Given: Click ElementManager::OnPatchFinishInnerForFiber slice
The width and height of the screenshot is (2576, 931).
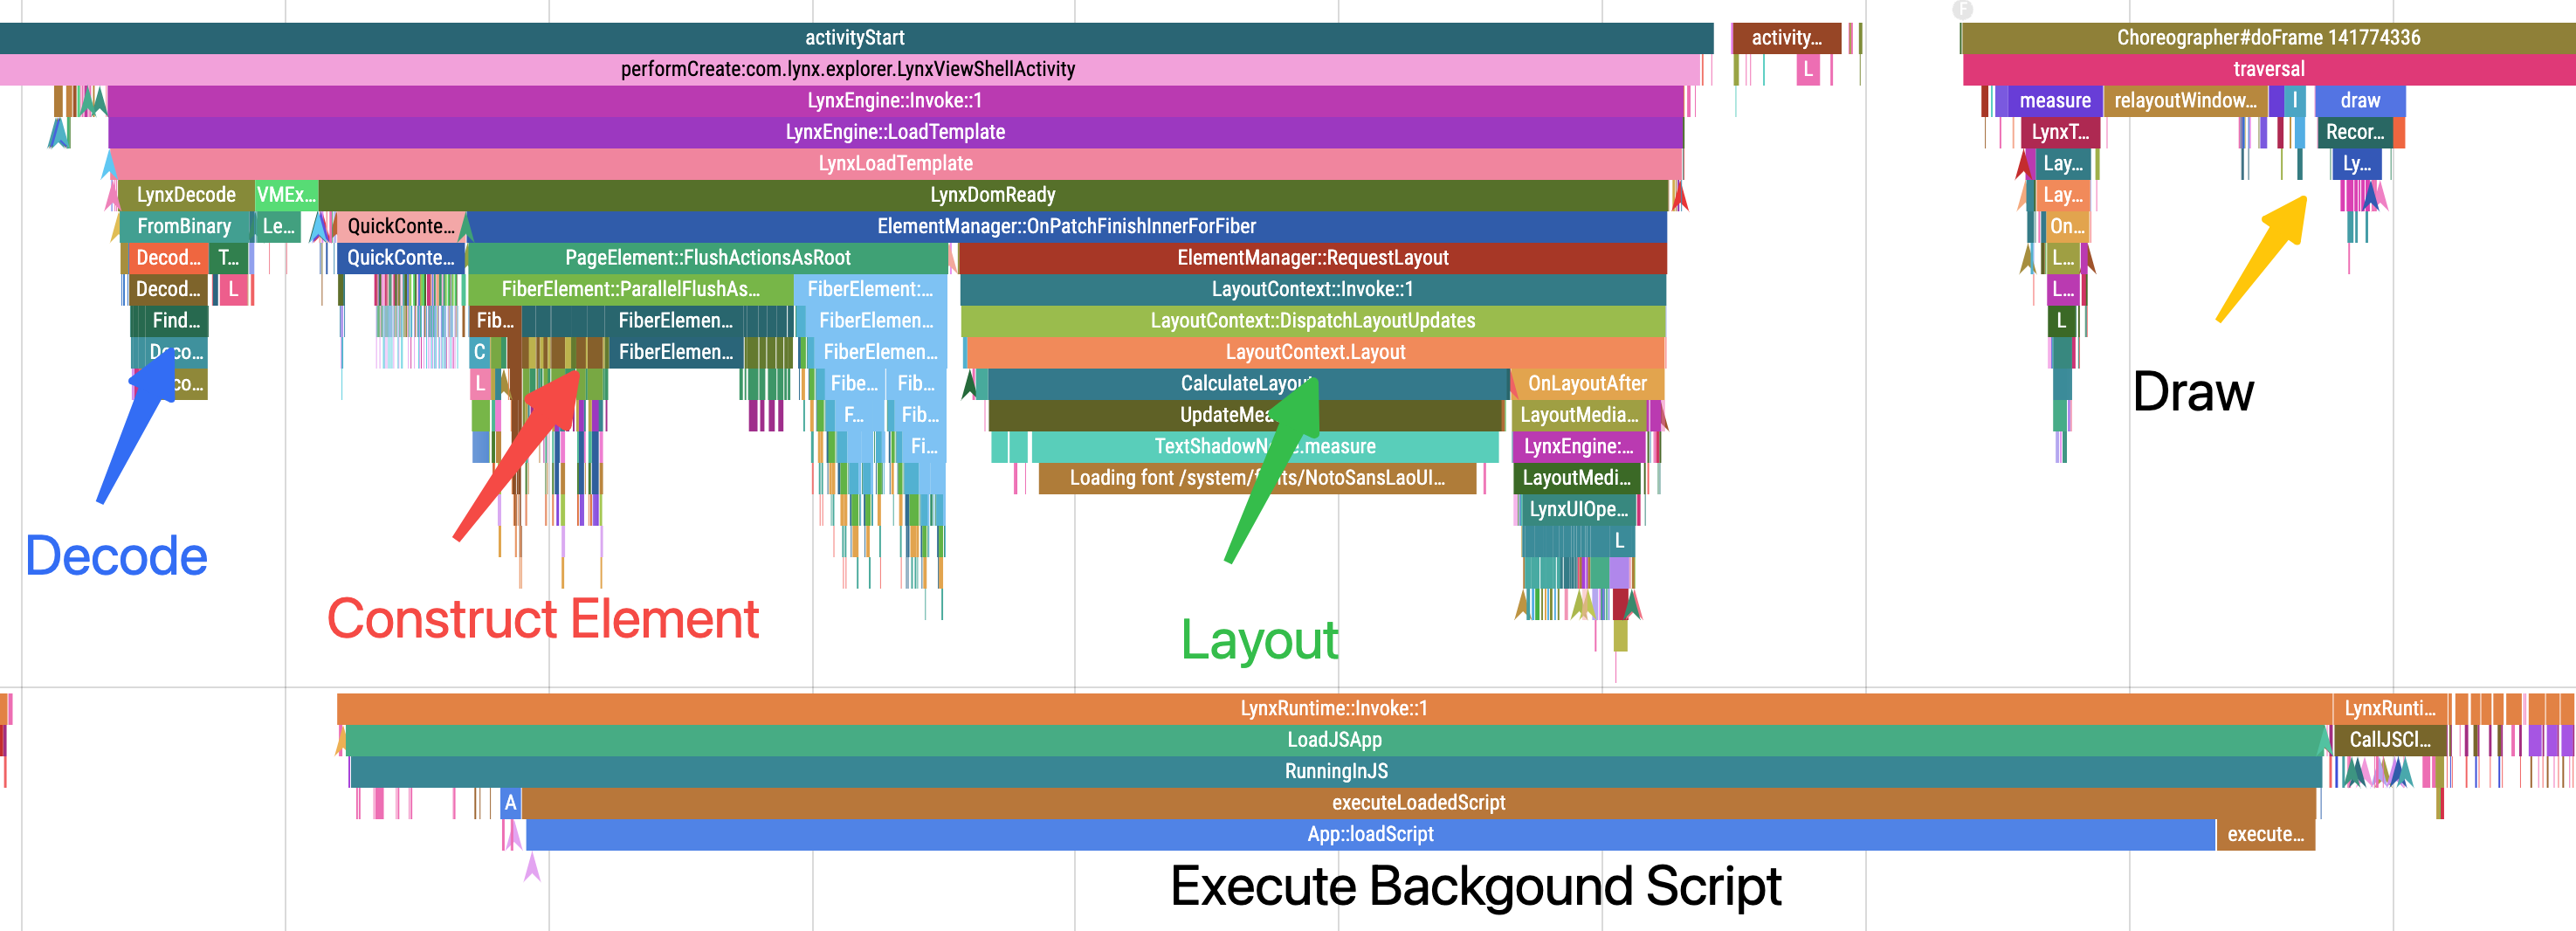Looking at the screenshot, I should tap(1066, 226).
